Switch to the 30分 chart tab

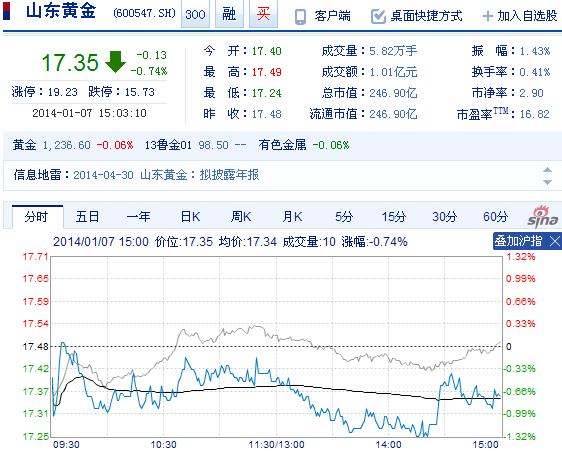(x=445, y=217)
